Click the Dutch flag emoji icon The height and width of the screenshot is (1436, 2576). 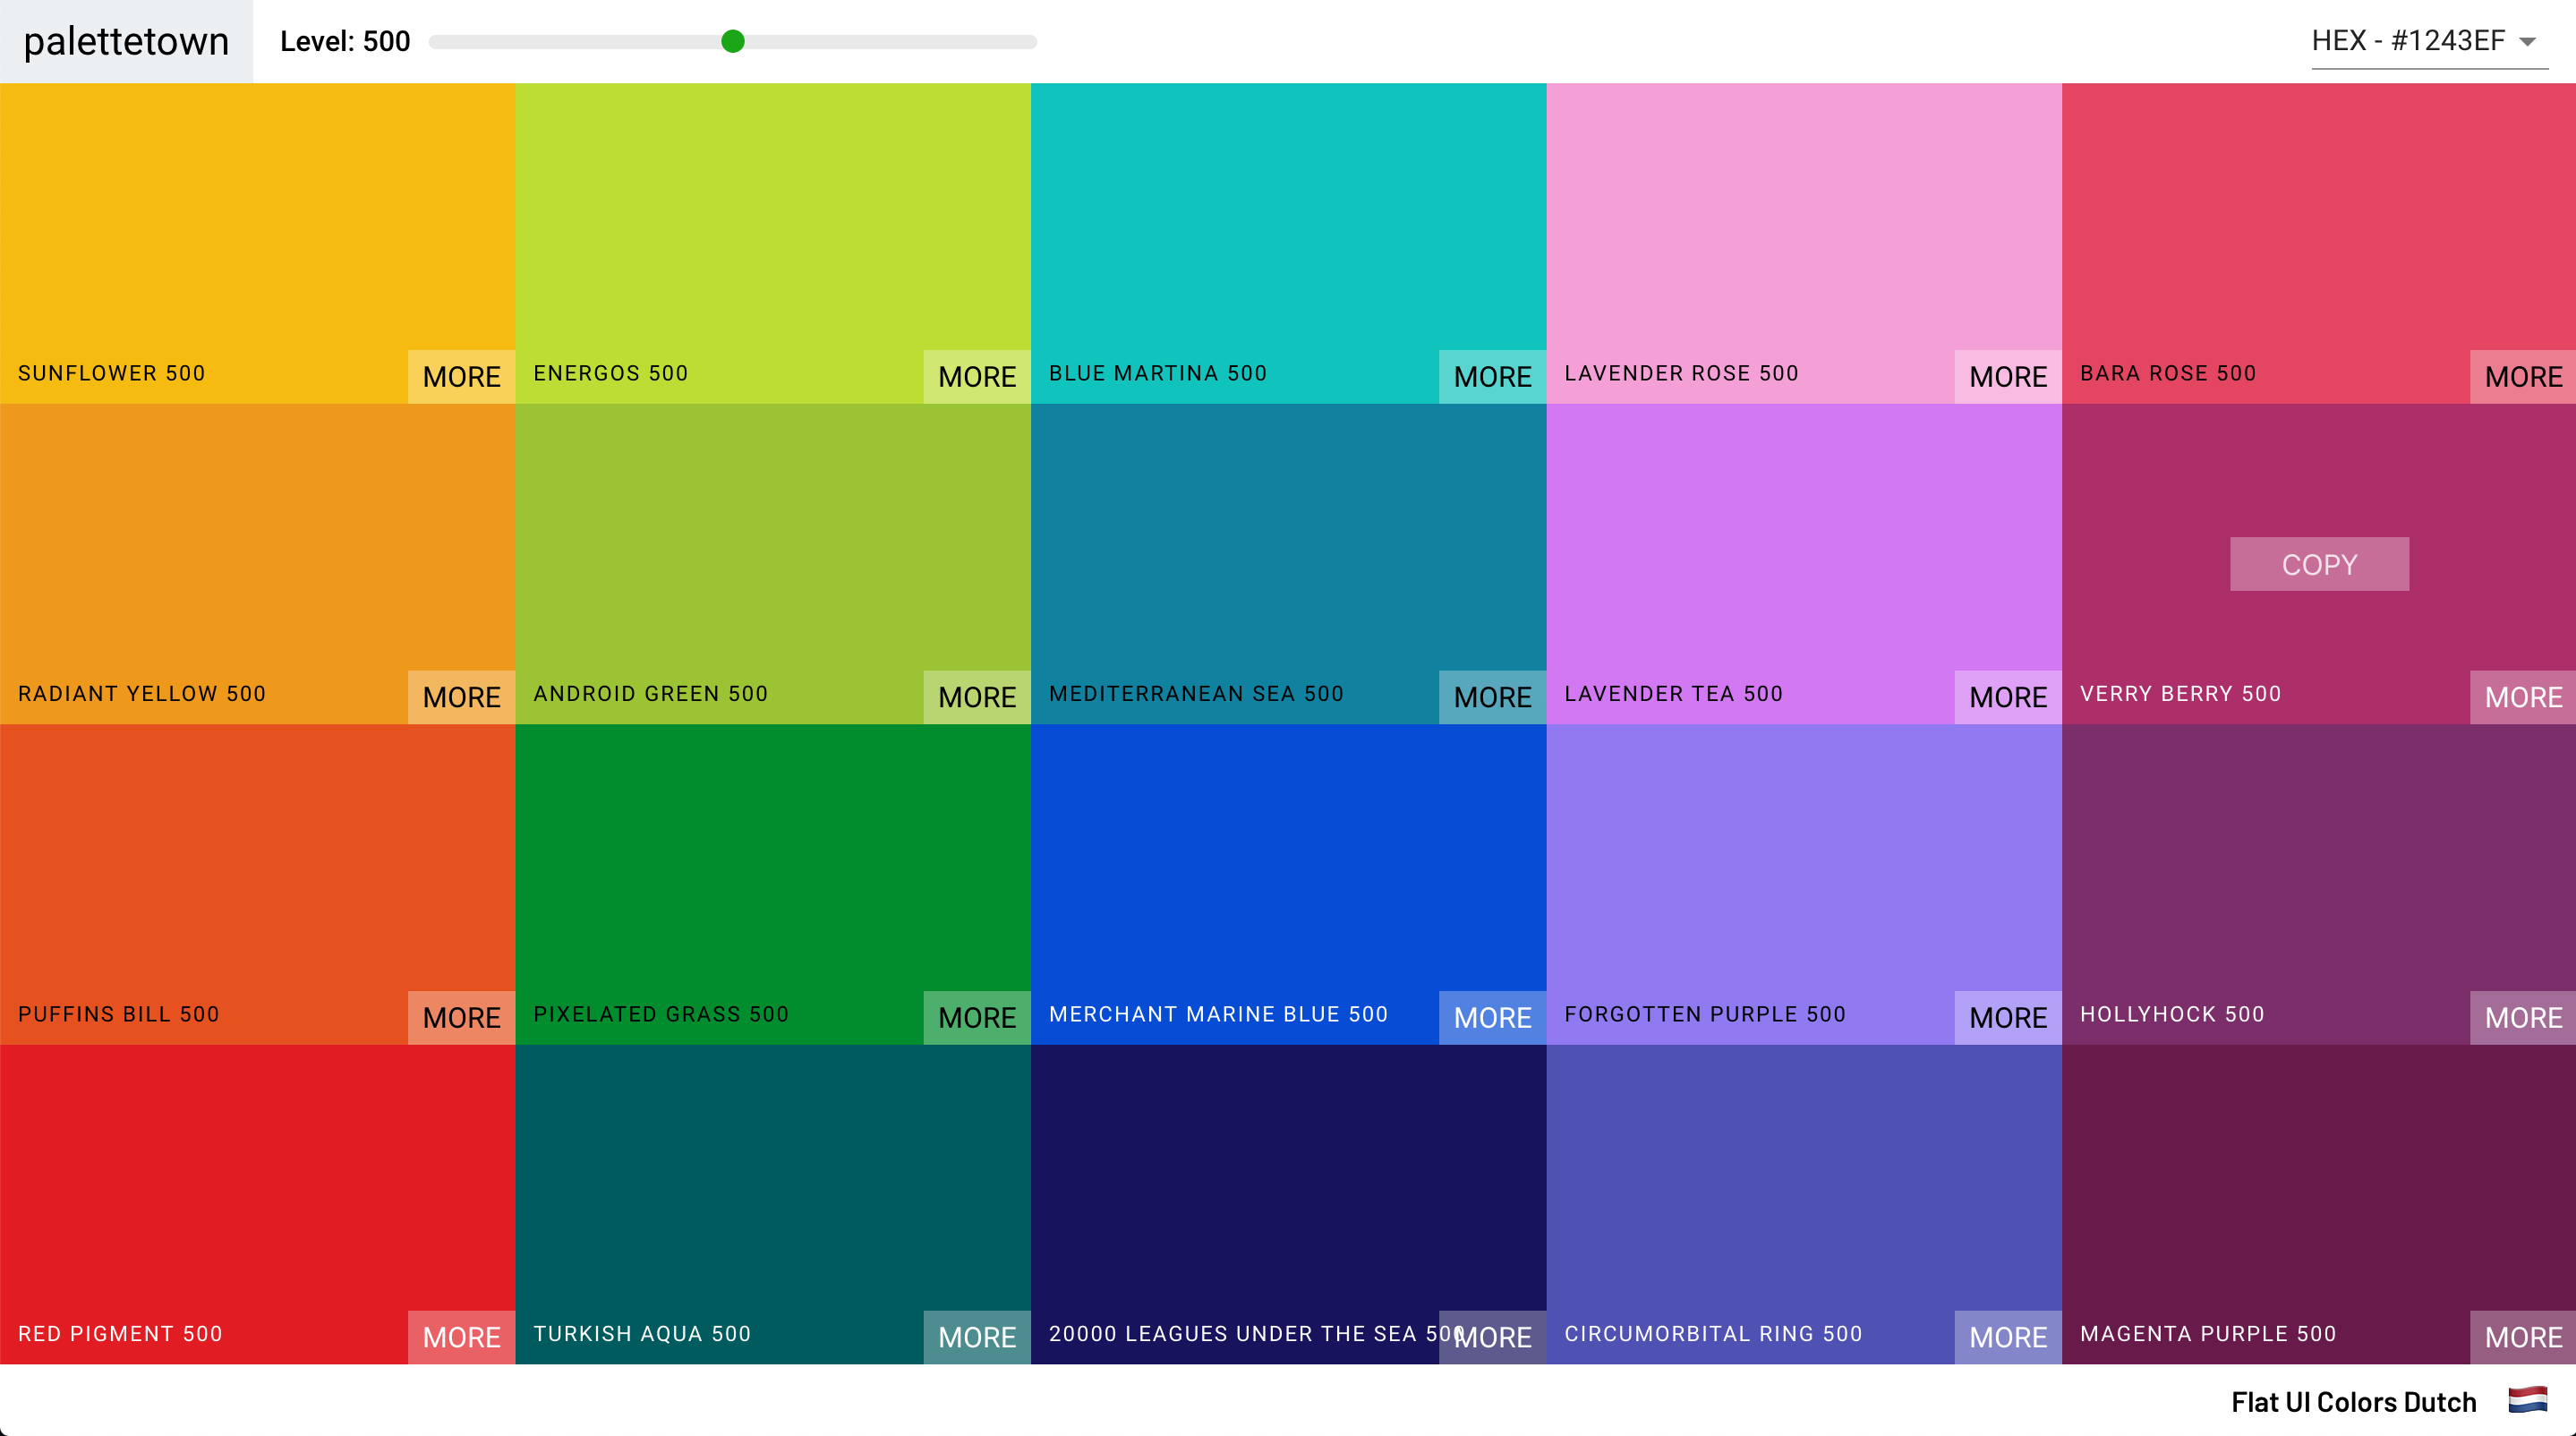coord(2527,1400)
